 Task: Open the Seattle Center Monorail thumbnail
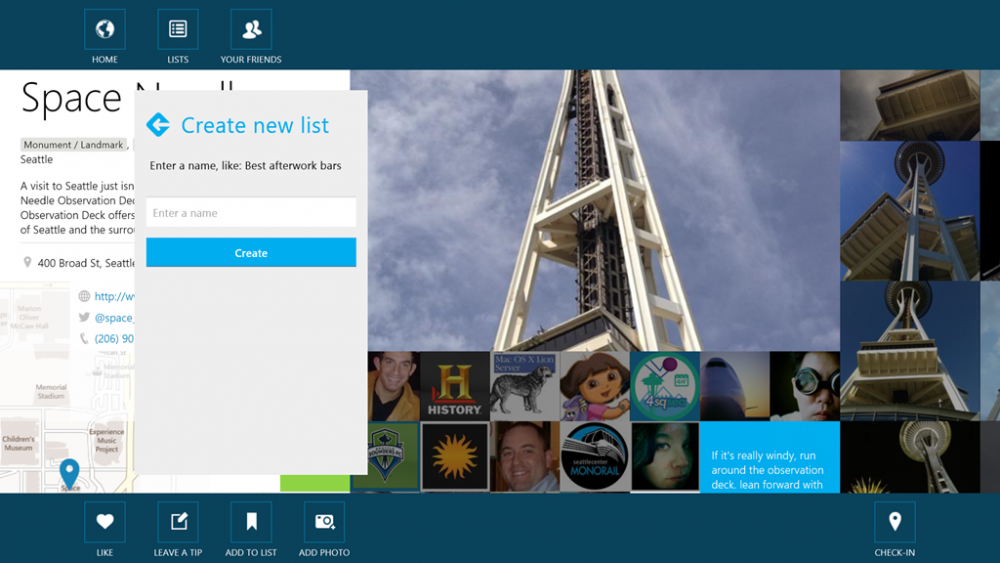pyautogui.click(x=594, y=456)
